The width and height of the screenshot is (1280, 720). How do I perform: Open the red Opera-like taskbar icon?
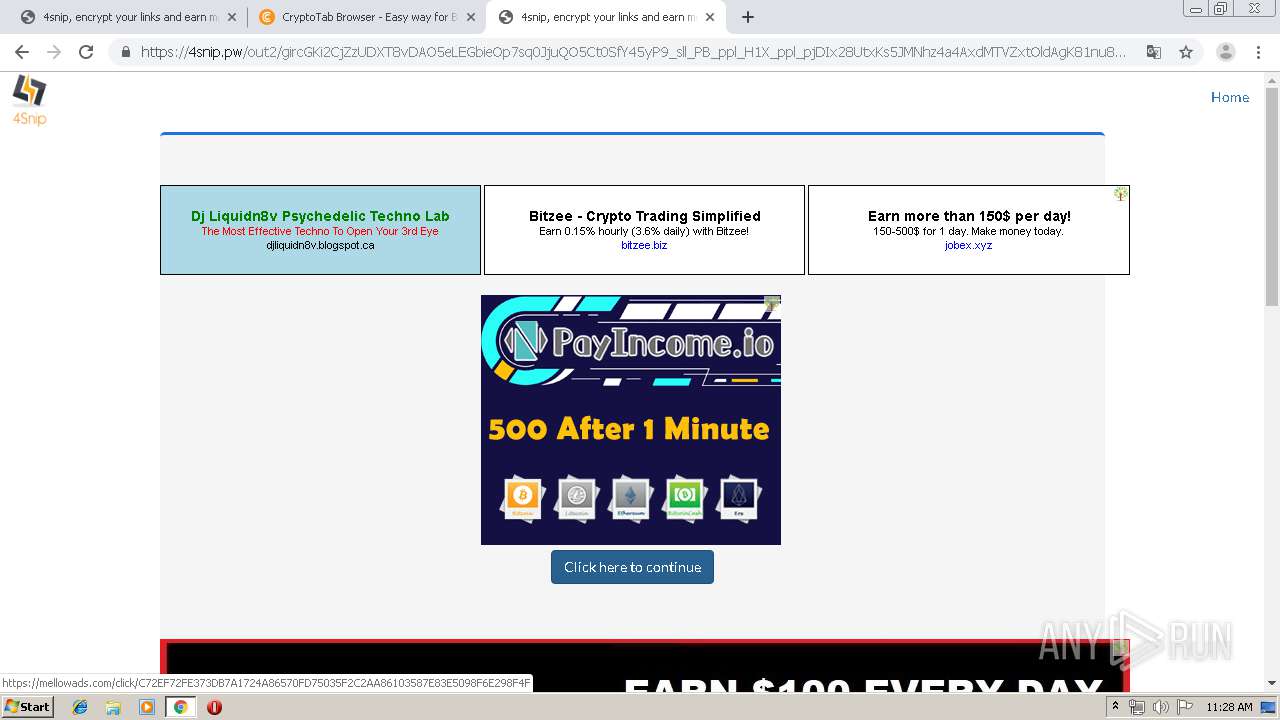point(214,707)
